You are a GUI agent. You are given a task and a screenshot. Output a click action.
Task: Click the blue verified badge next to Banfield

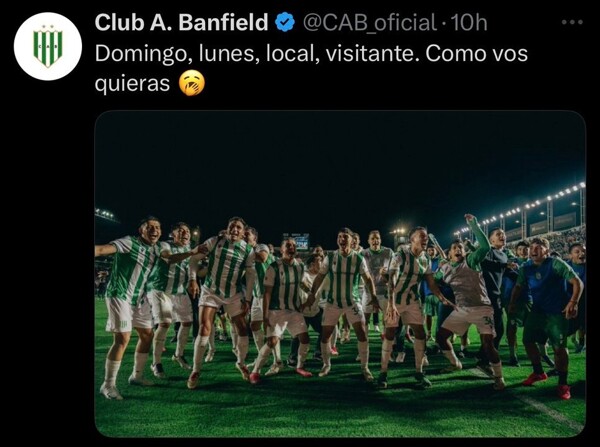285,22
